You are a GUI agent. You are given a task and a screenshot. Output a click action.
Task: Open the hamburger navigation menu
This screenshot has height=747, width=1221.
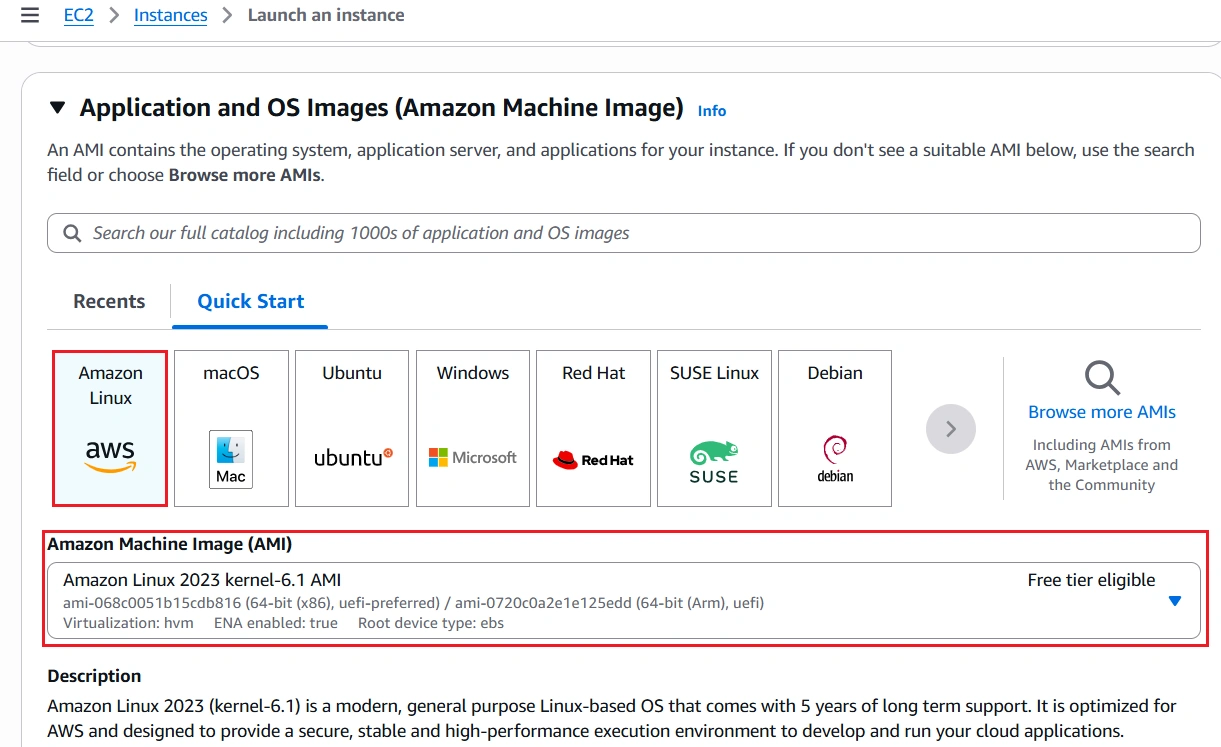[x=30, y=15]
